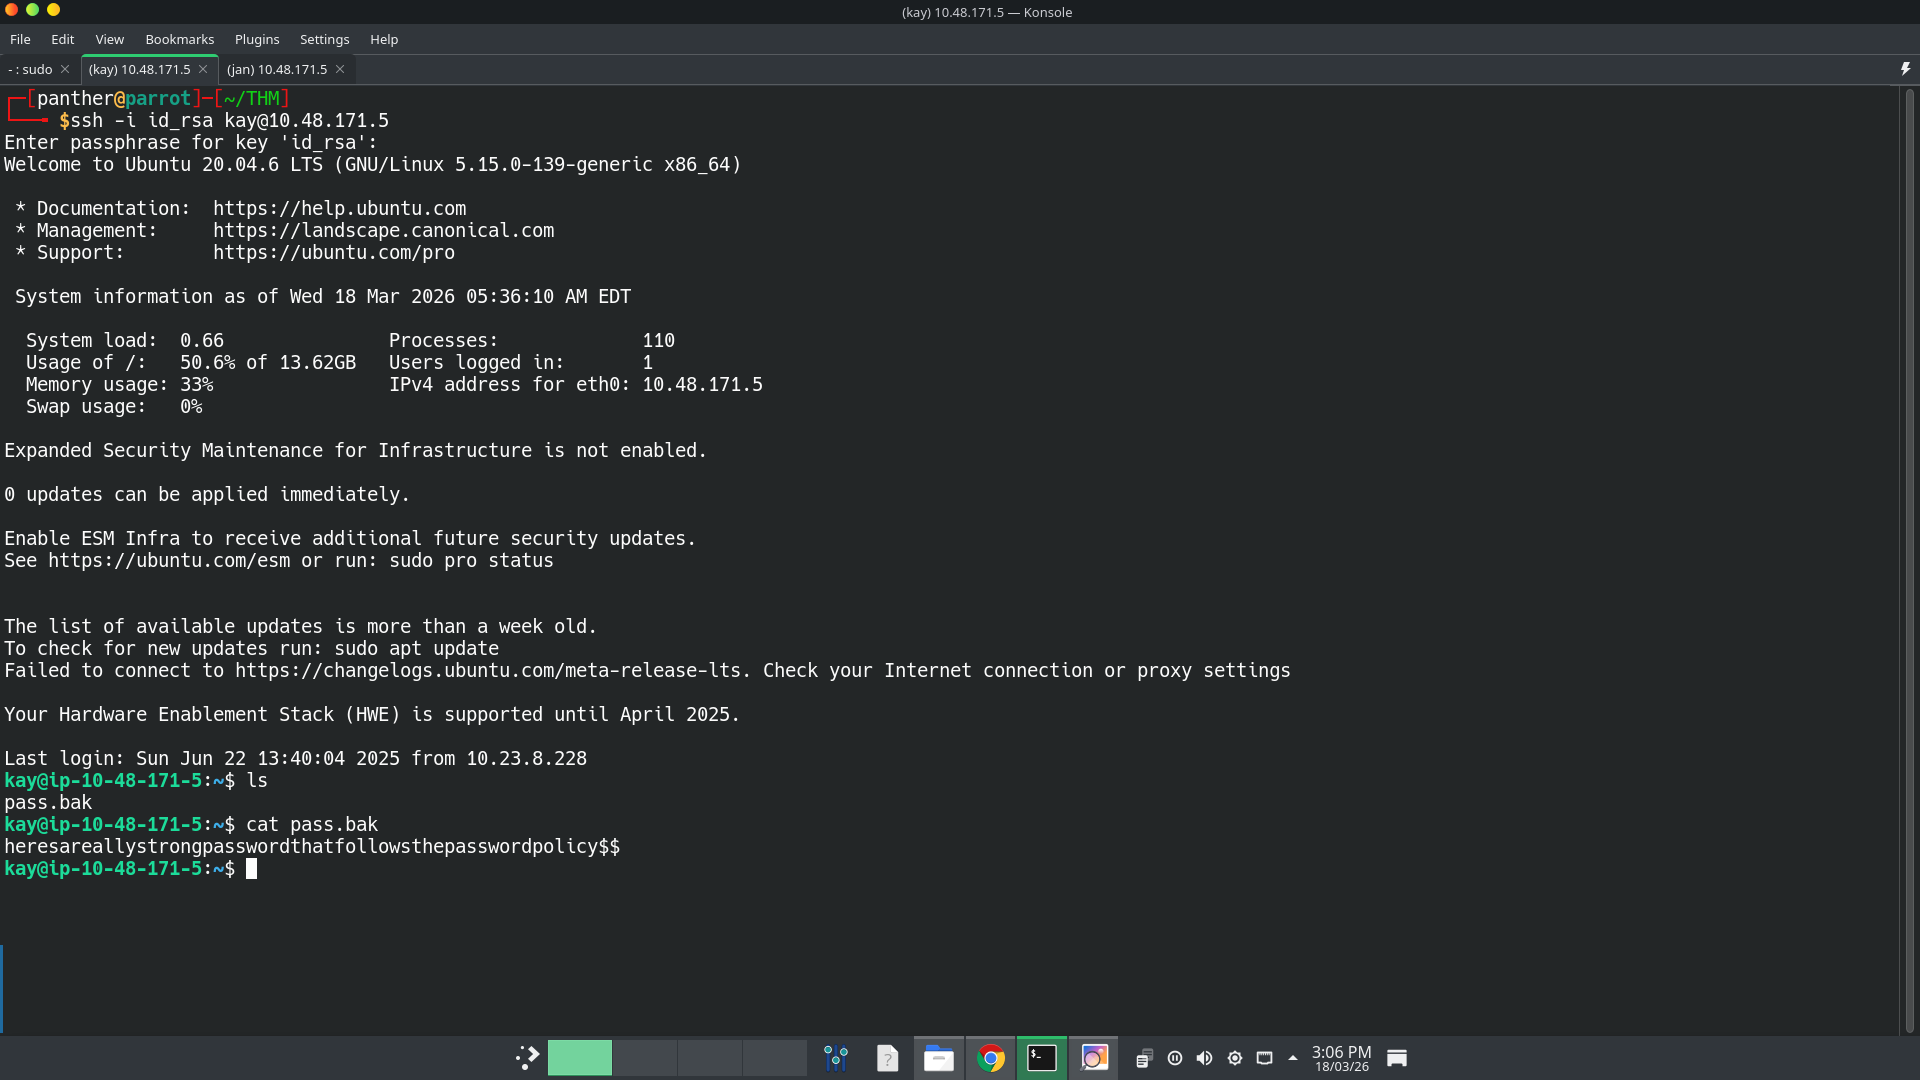The image size is (1920, 1080).
Task: Expand the hidden system tray icons arrow
Action: coord(1293,1058)
